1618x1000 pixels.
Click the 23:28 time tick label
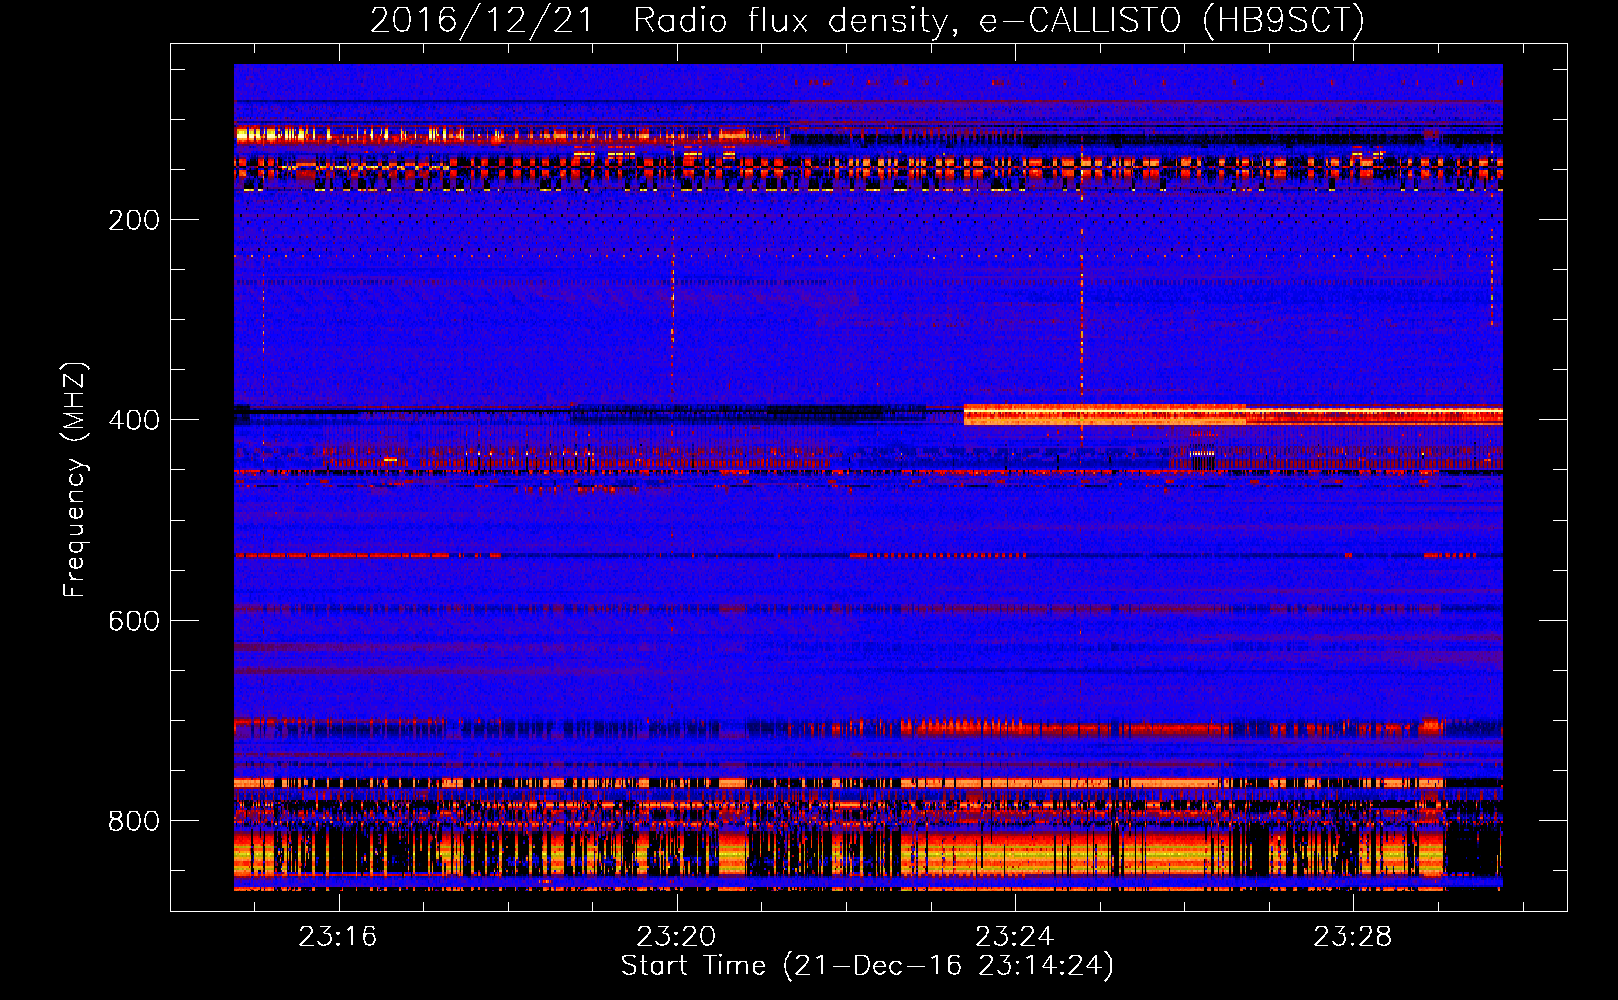pyautogui.click(x=1352, y=937)
